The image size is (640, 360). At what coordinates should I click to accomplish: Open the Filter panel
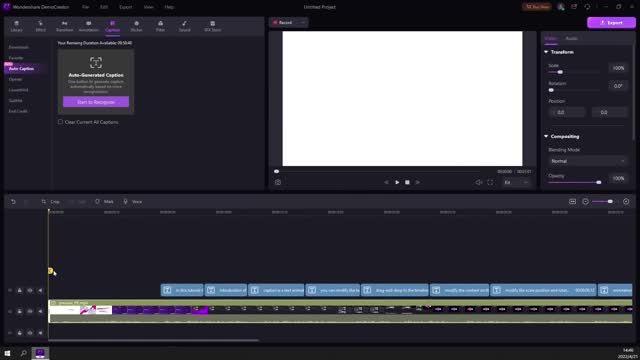[160, 26]
